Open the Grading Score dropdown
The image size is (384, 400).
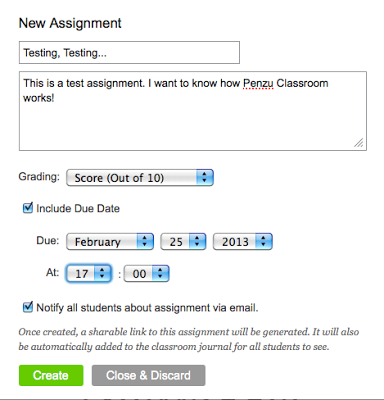click(x=140, y=178)
